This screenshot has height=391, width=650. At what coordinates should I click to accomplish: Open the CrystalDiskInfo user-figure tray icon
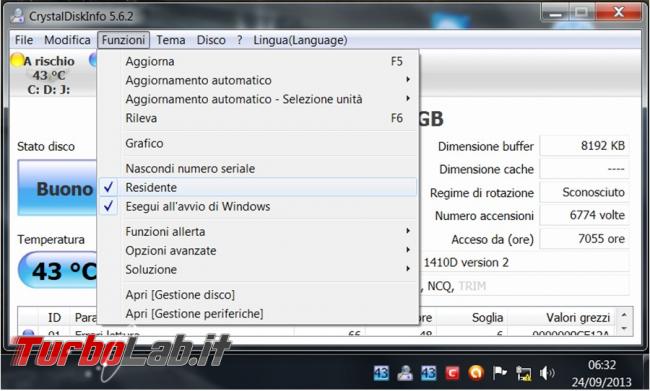pyautogui.click(x=405, y=373)
